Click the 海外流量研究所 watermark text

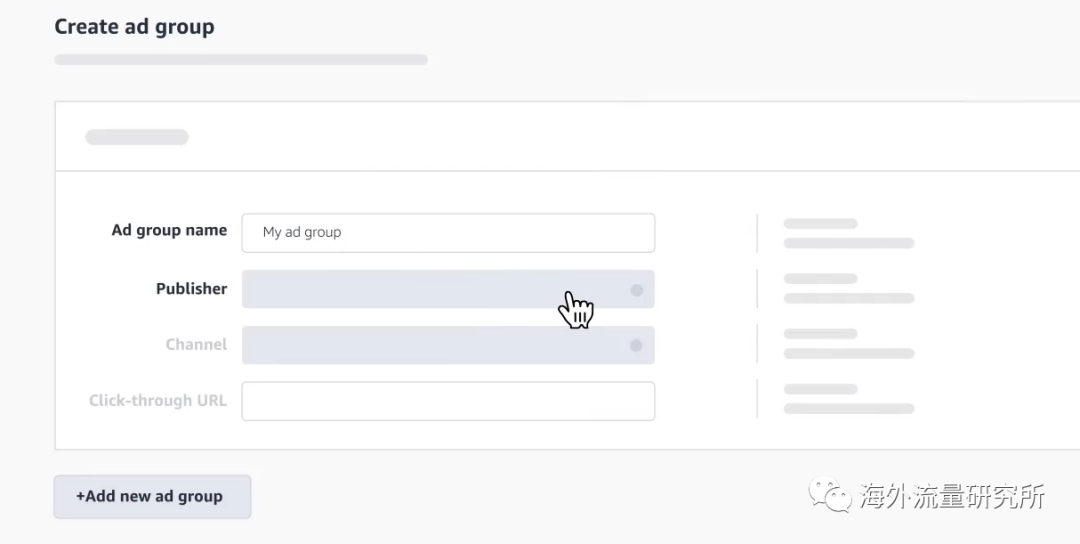coord(952,496)
